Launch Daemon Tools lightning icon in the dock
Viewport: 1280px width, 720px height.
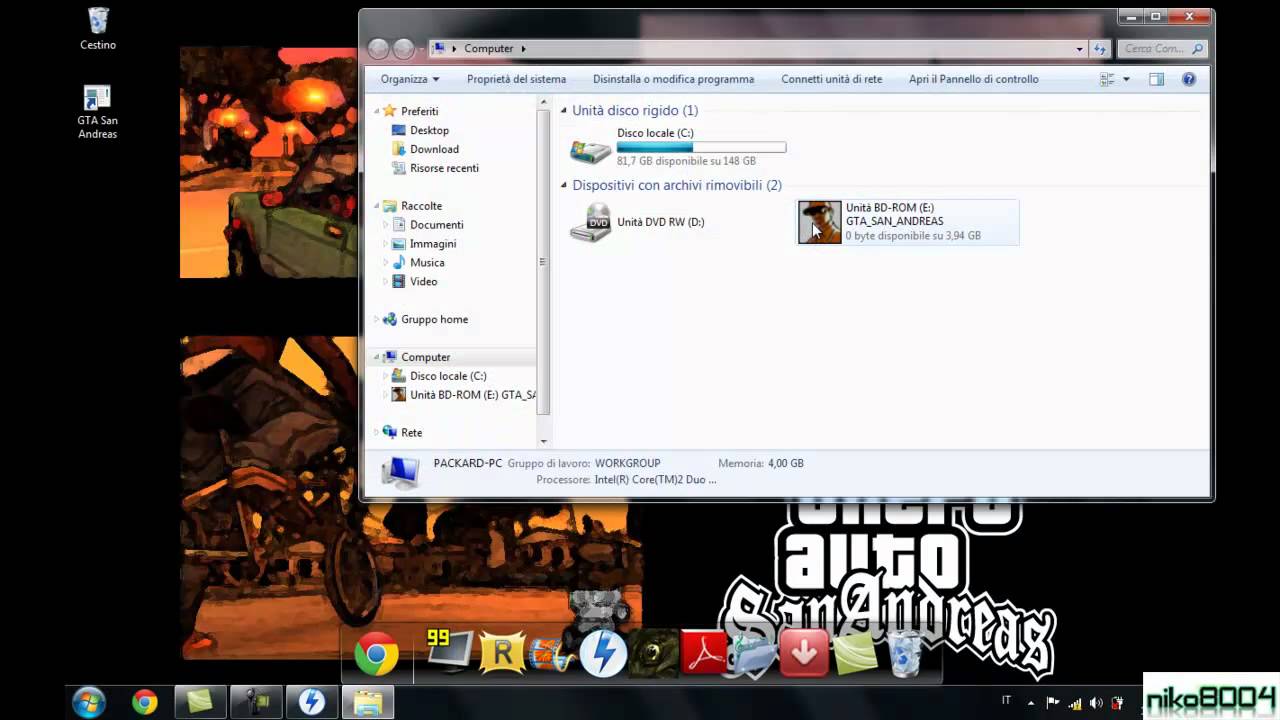coord(604,655)
